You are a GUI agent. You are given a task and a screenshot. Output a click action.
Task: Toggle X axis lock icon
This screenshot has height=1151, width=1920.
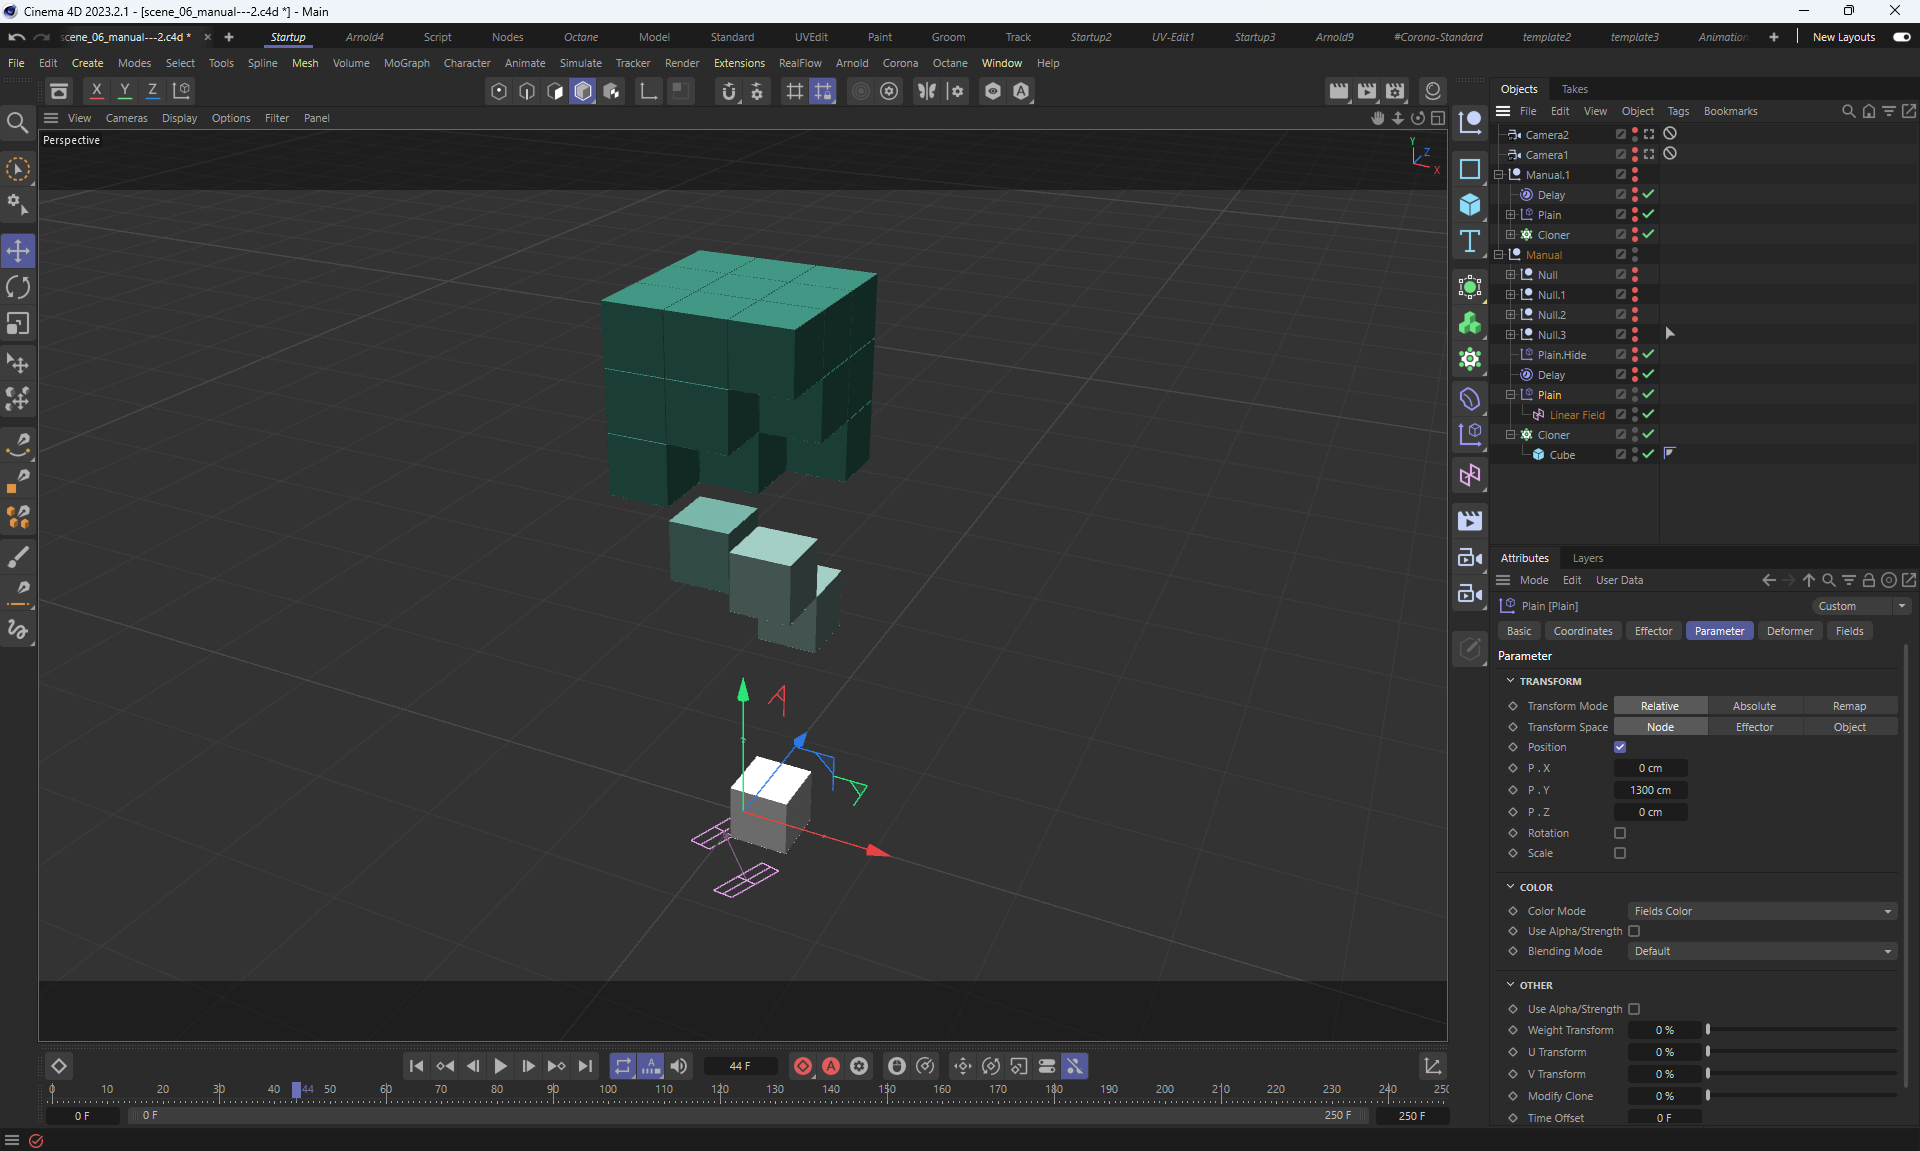(x=97, y=90)
